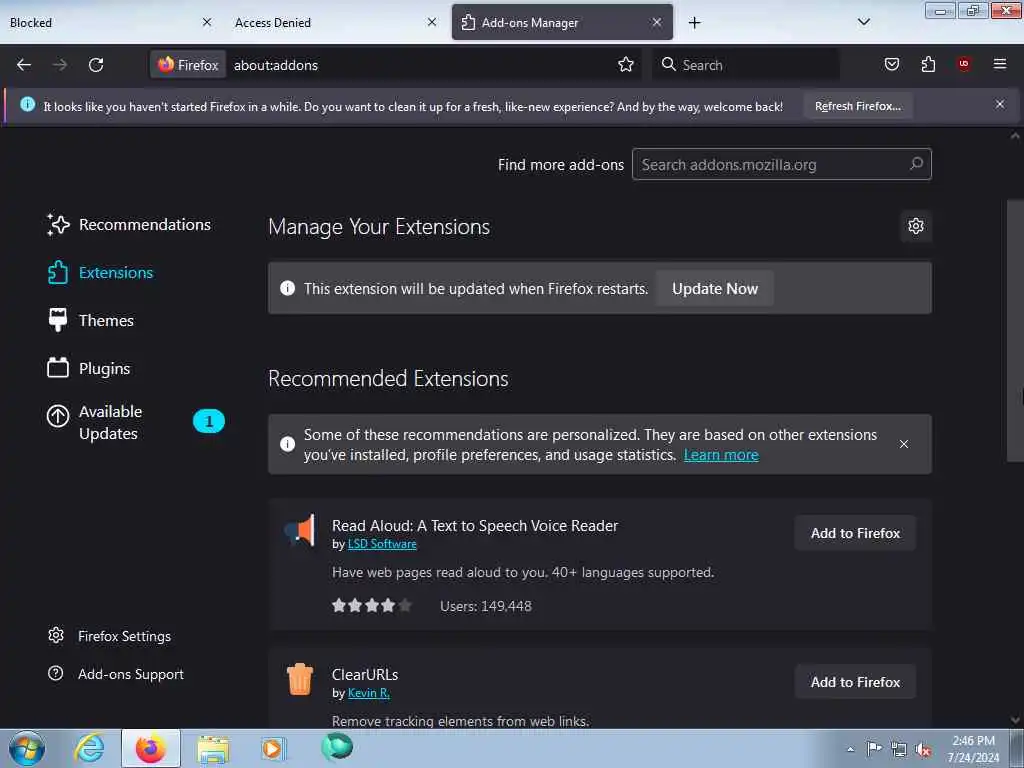Viewport: 1024px width, 768px height.
Task: Click the Refresh Firefox button
Action: [857, 106]
